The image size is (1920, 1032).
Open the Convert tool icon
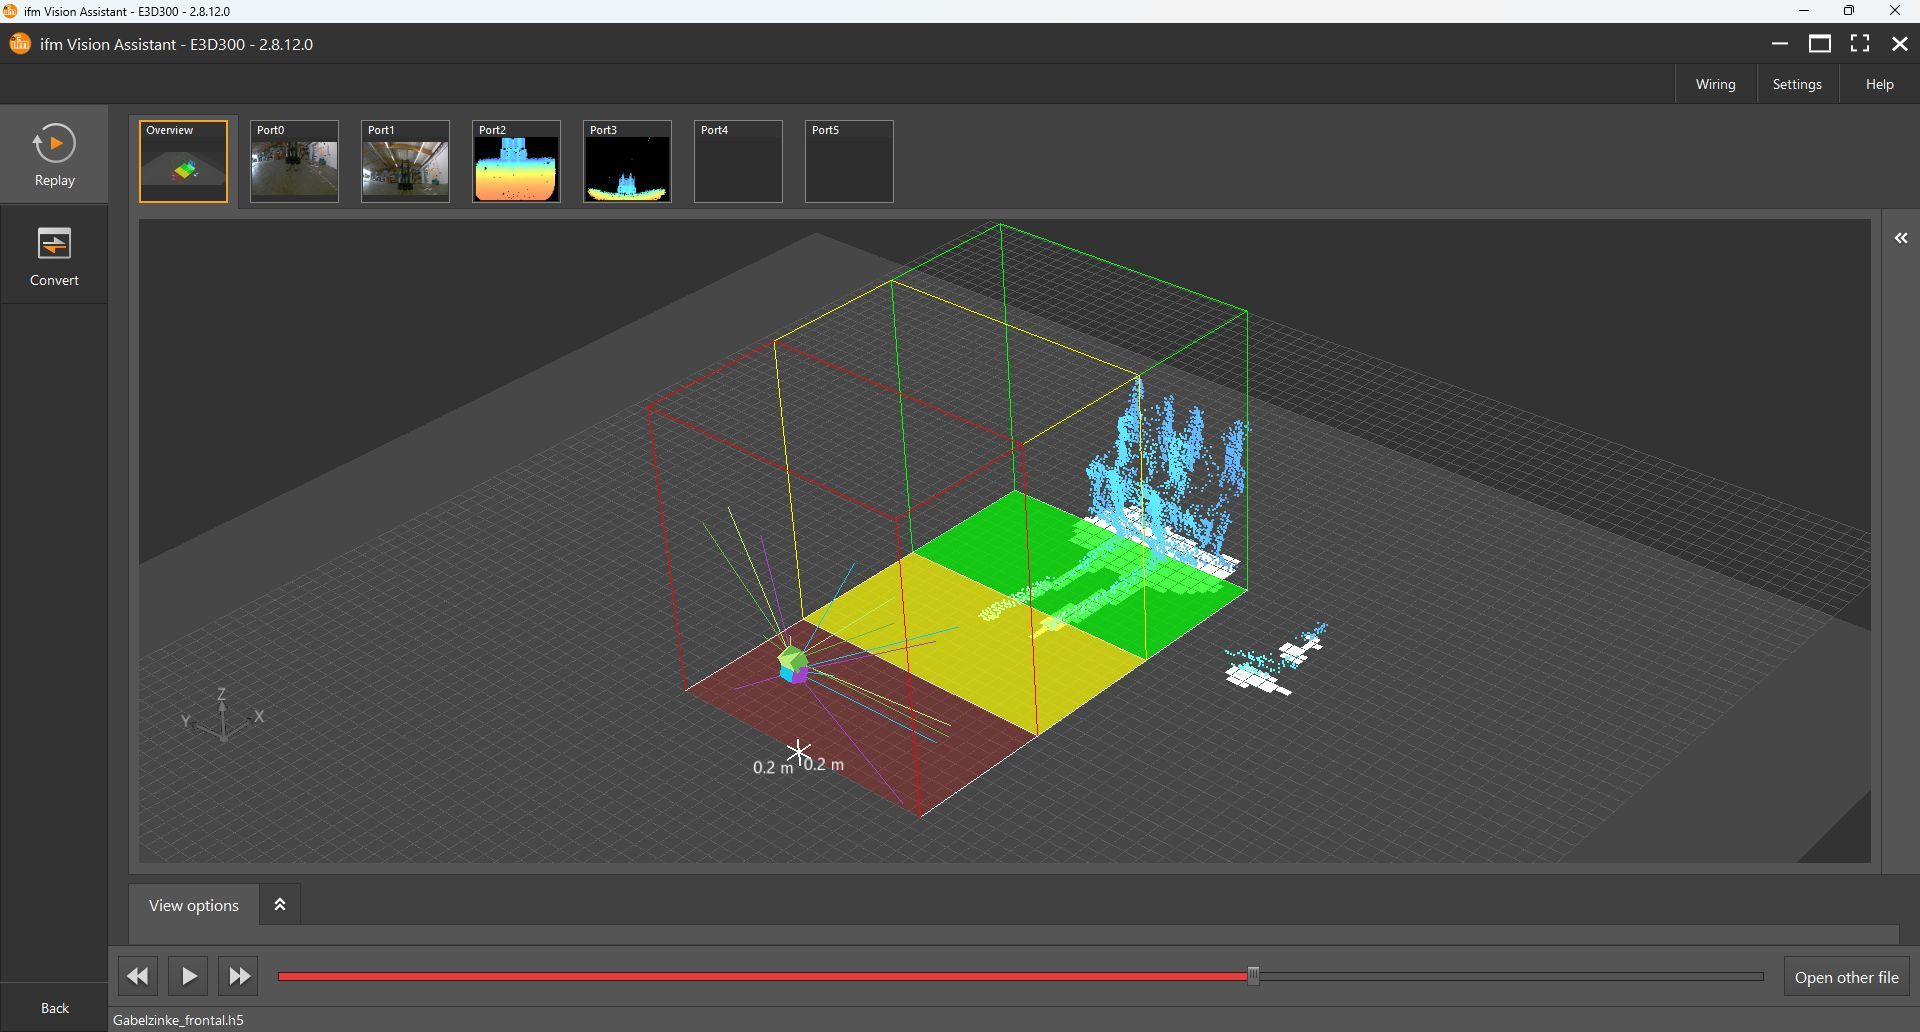54,245
